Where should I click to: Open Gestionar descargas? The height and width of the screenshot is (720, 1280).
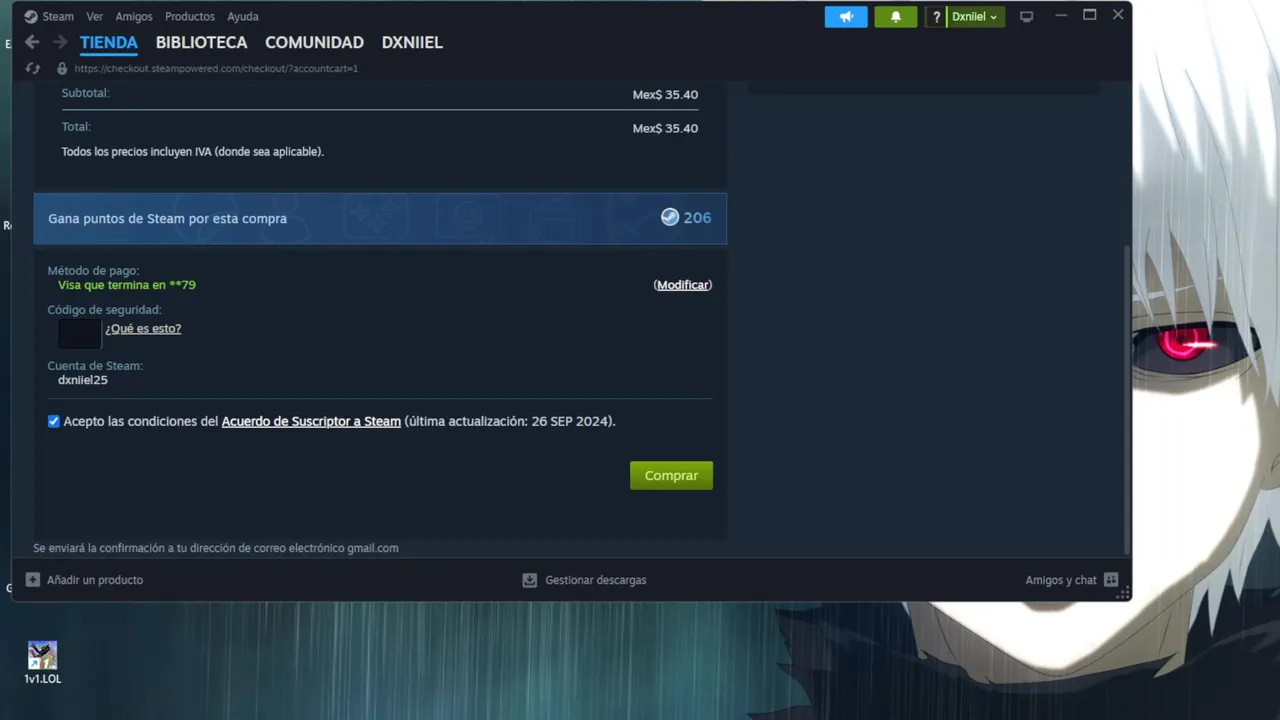tap(596, 580)
